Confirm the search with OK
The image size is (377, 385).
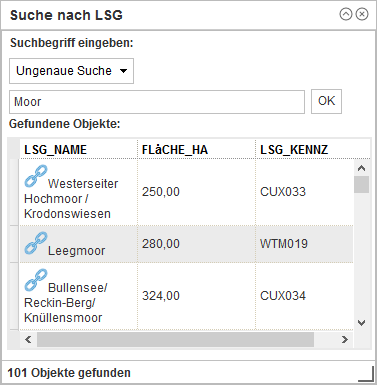326,101
